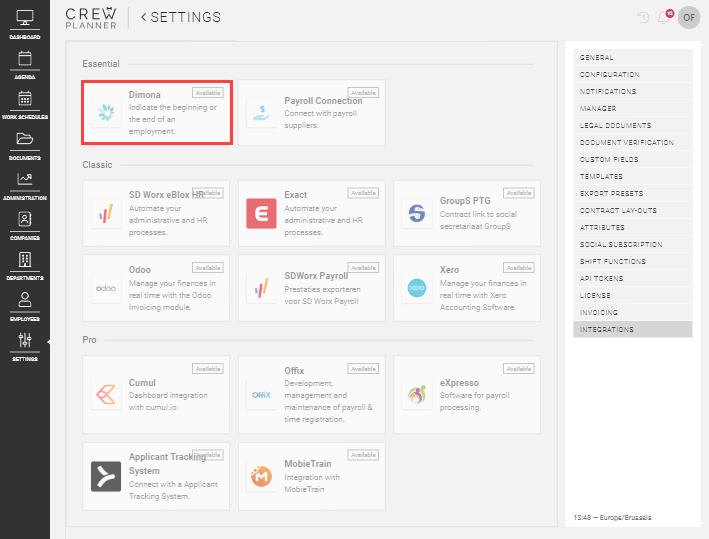The height and width of the screenshot is (539, 709).
Task: Open the OF user avatar menu
Action: 688,17
